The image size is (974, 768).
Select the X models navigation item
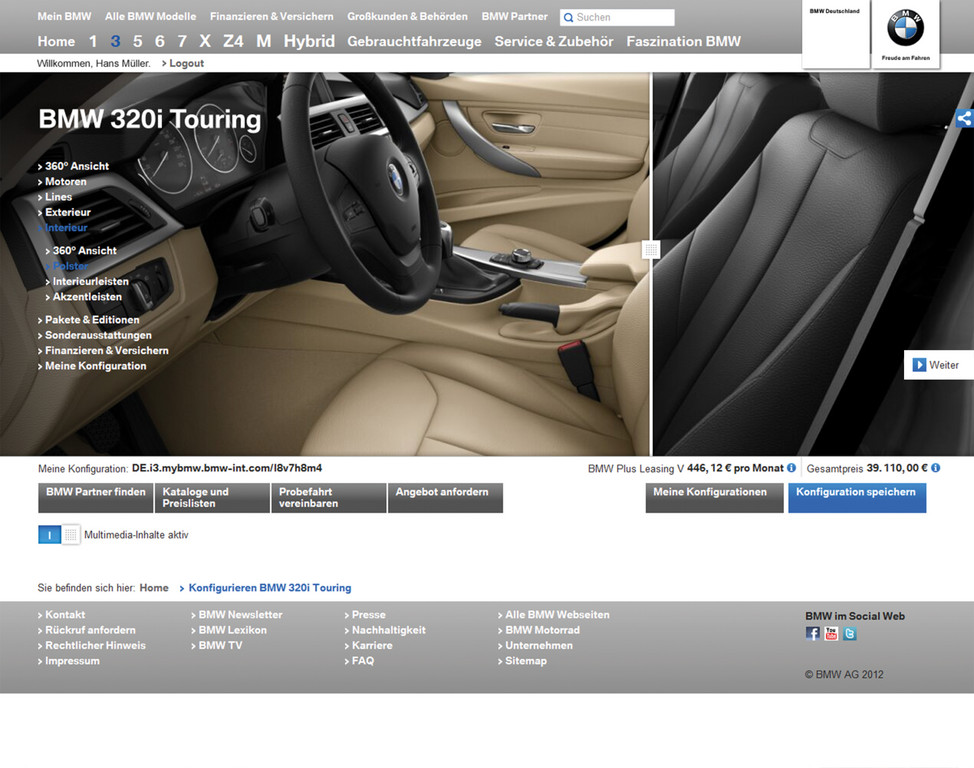tap(205, 42)
